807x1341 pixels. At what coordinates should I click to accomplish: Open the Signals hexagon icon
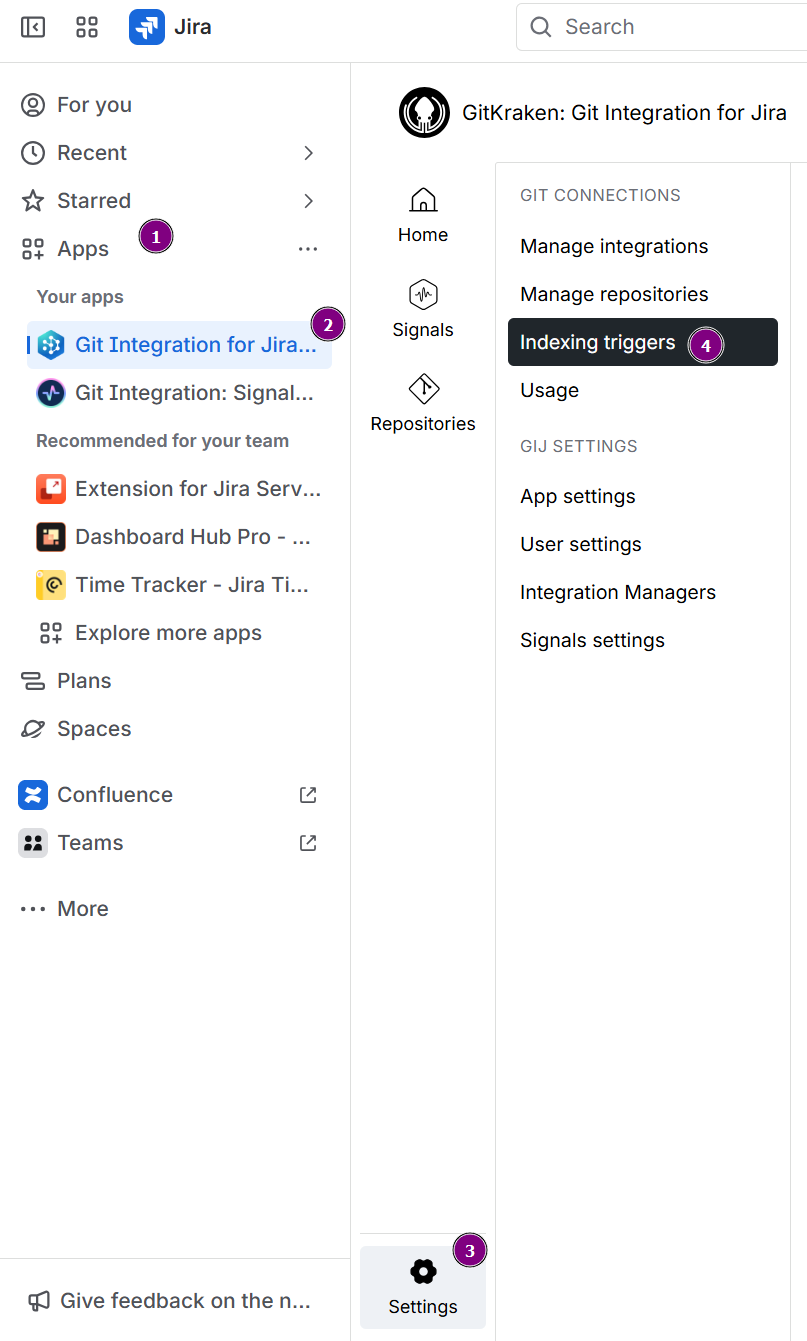click(x=423, y=295)
